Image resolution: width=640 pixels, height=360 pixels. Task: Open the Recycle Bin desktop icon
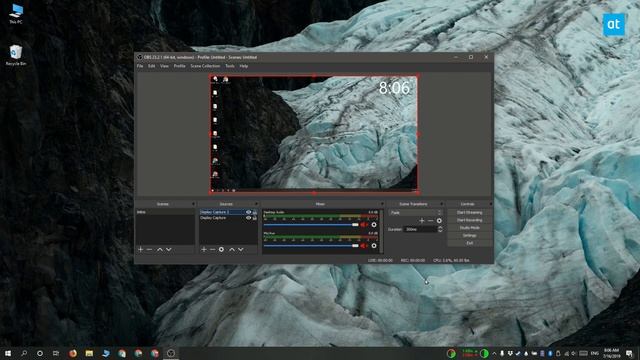click(x=16, y=55)
